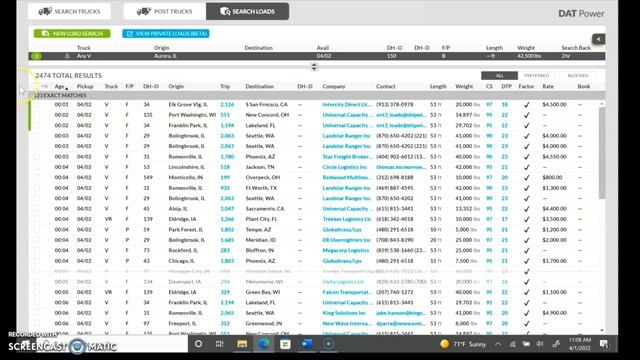Sort by the Rate column header
Viewport: 640px width, 360px height.
tap(548, 87)
